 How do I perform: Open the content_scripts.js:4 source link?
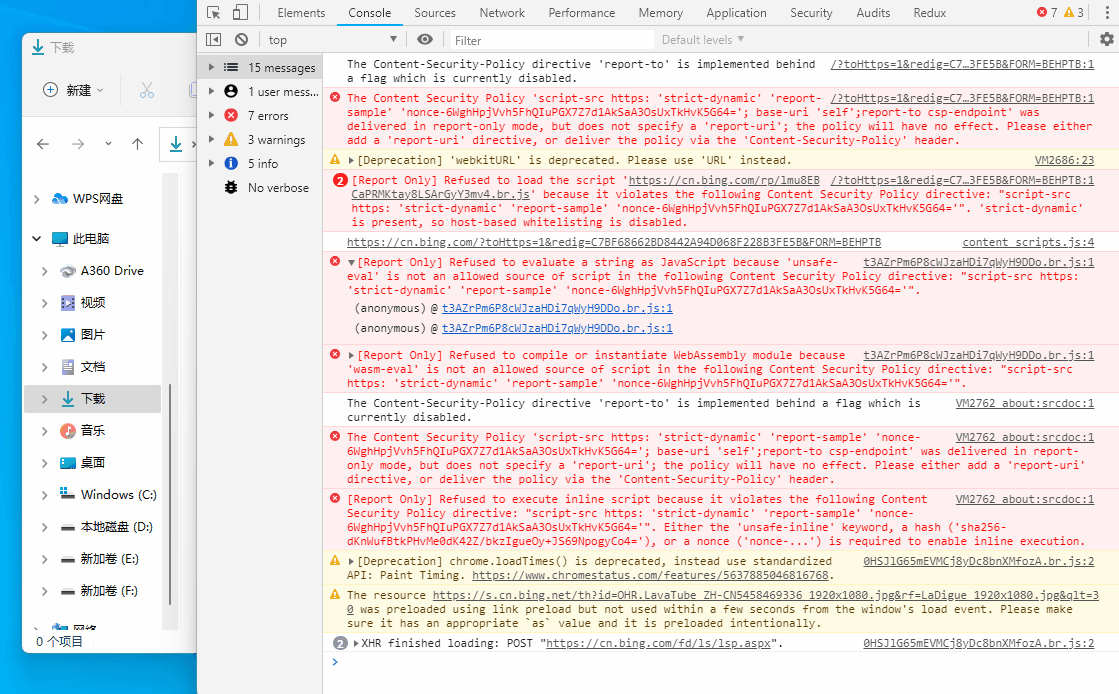point(1028,243)
